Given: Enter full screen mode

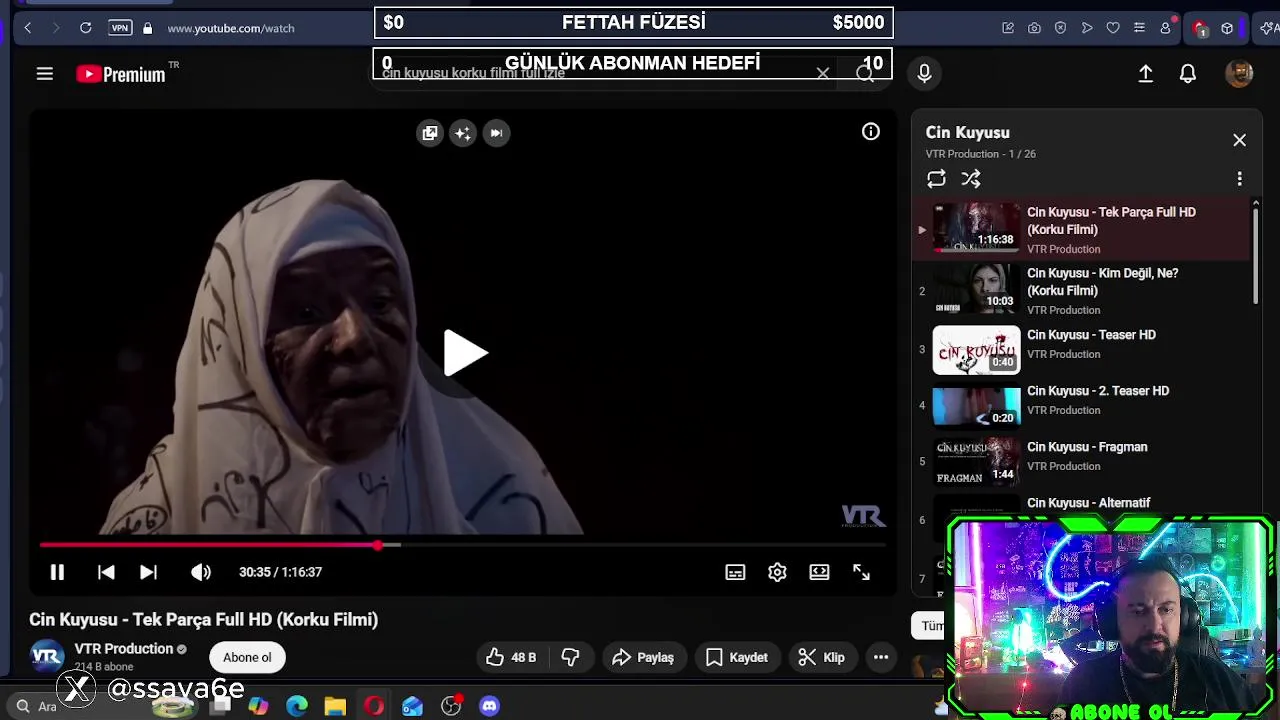Looking at the screenshot, I should pos(861,572).
